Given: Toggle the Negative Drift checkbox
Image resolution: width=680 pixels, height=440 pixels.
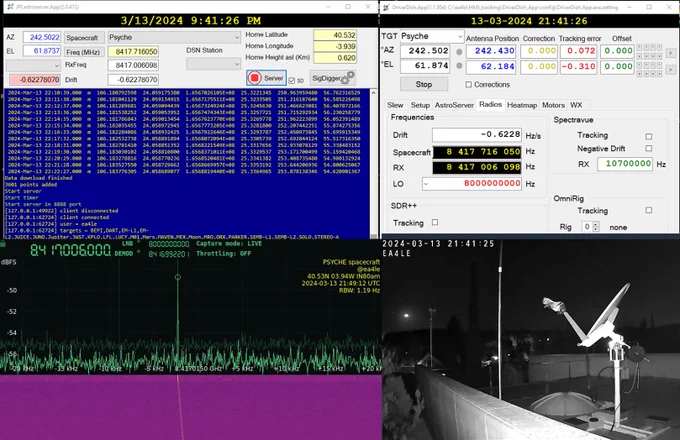Looking at the screenshot, I should (648, 148).
